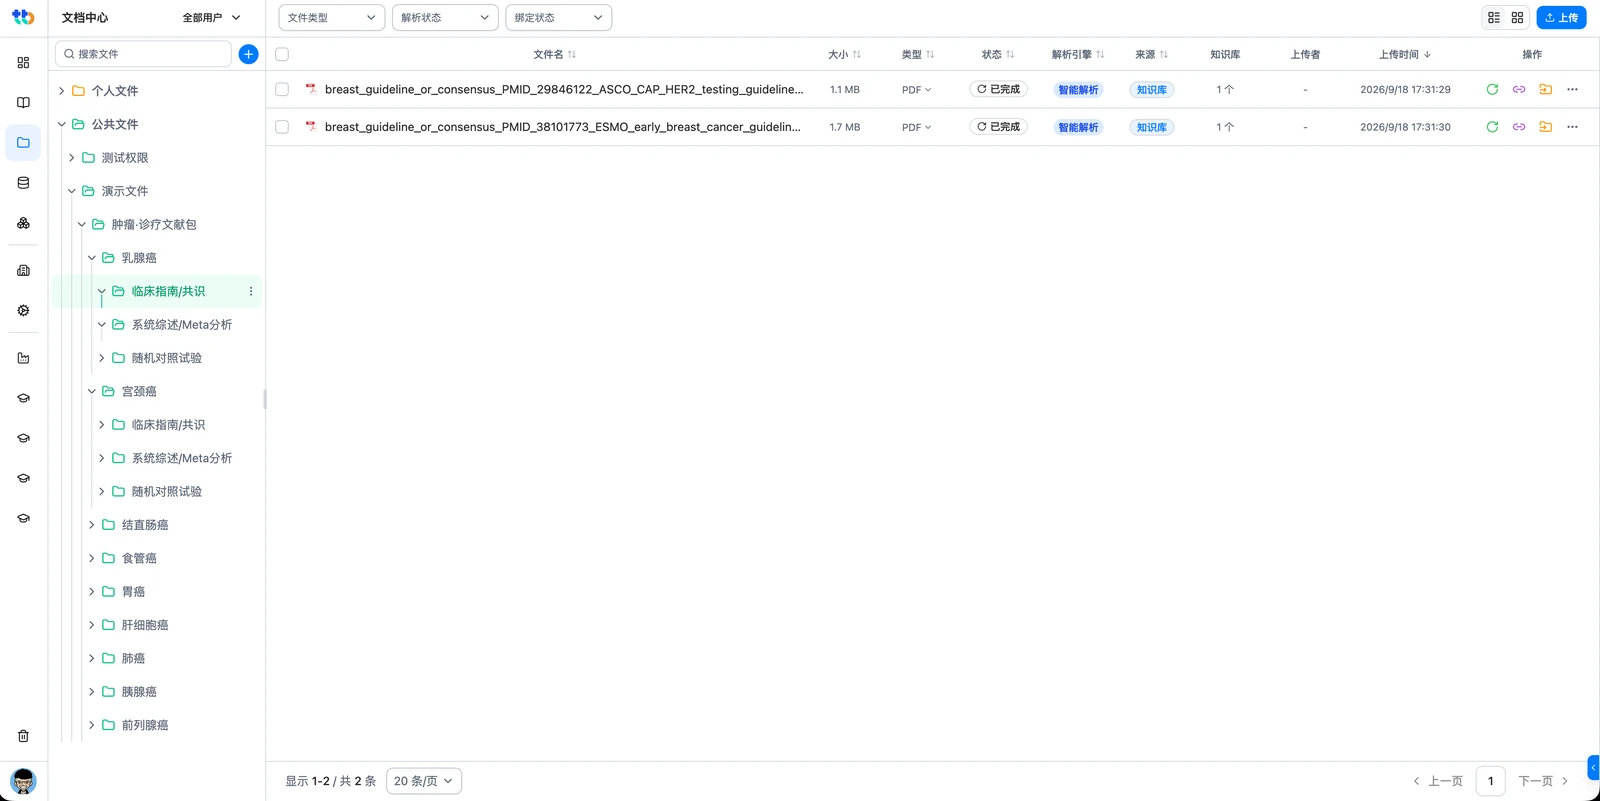Collapse the 宫颈癌 folder
The width and height of the screenshot is (1600, 801).
92,391
